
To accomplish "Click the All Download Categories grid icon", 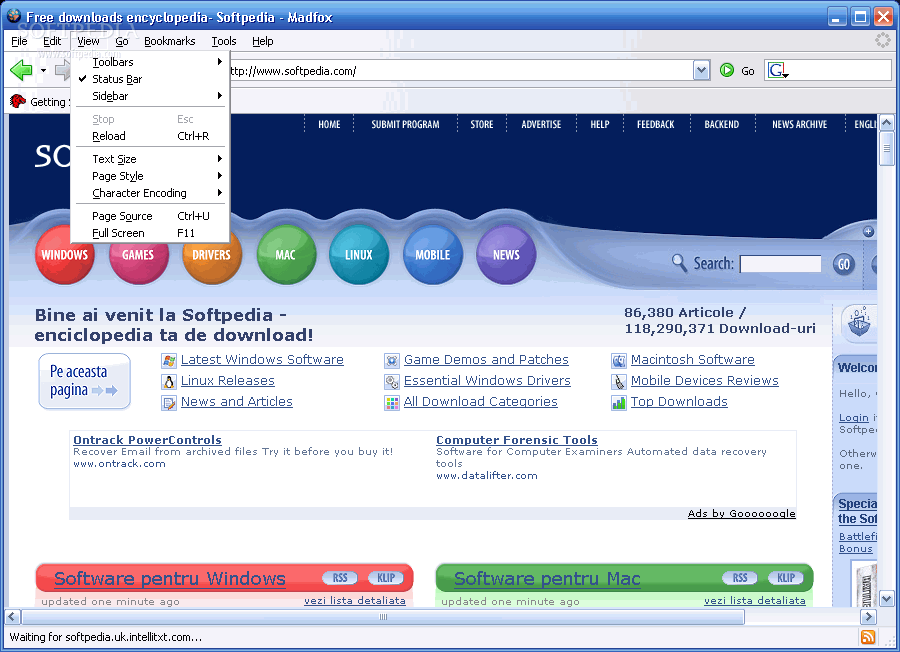I will pyautogui.click(x=392, y=403).
